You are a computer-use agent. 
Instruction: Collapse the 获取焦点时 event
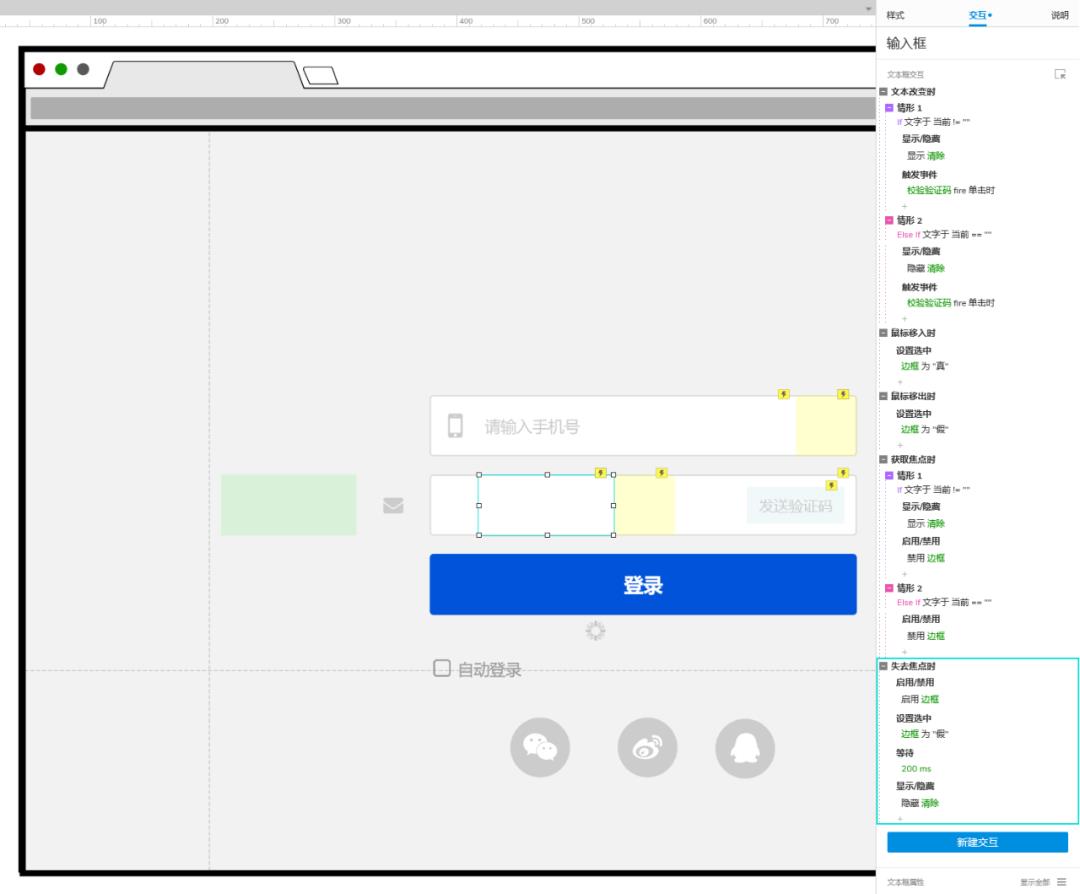click(883, 459)
